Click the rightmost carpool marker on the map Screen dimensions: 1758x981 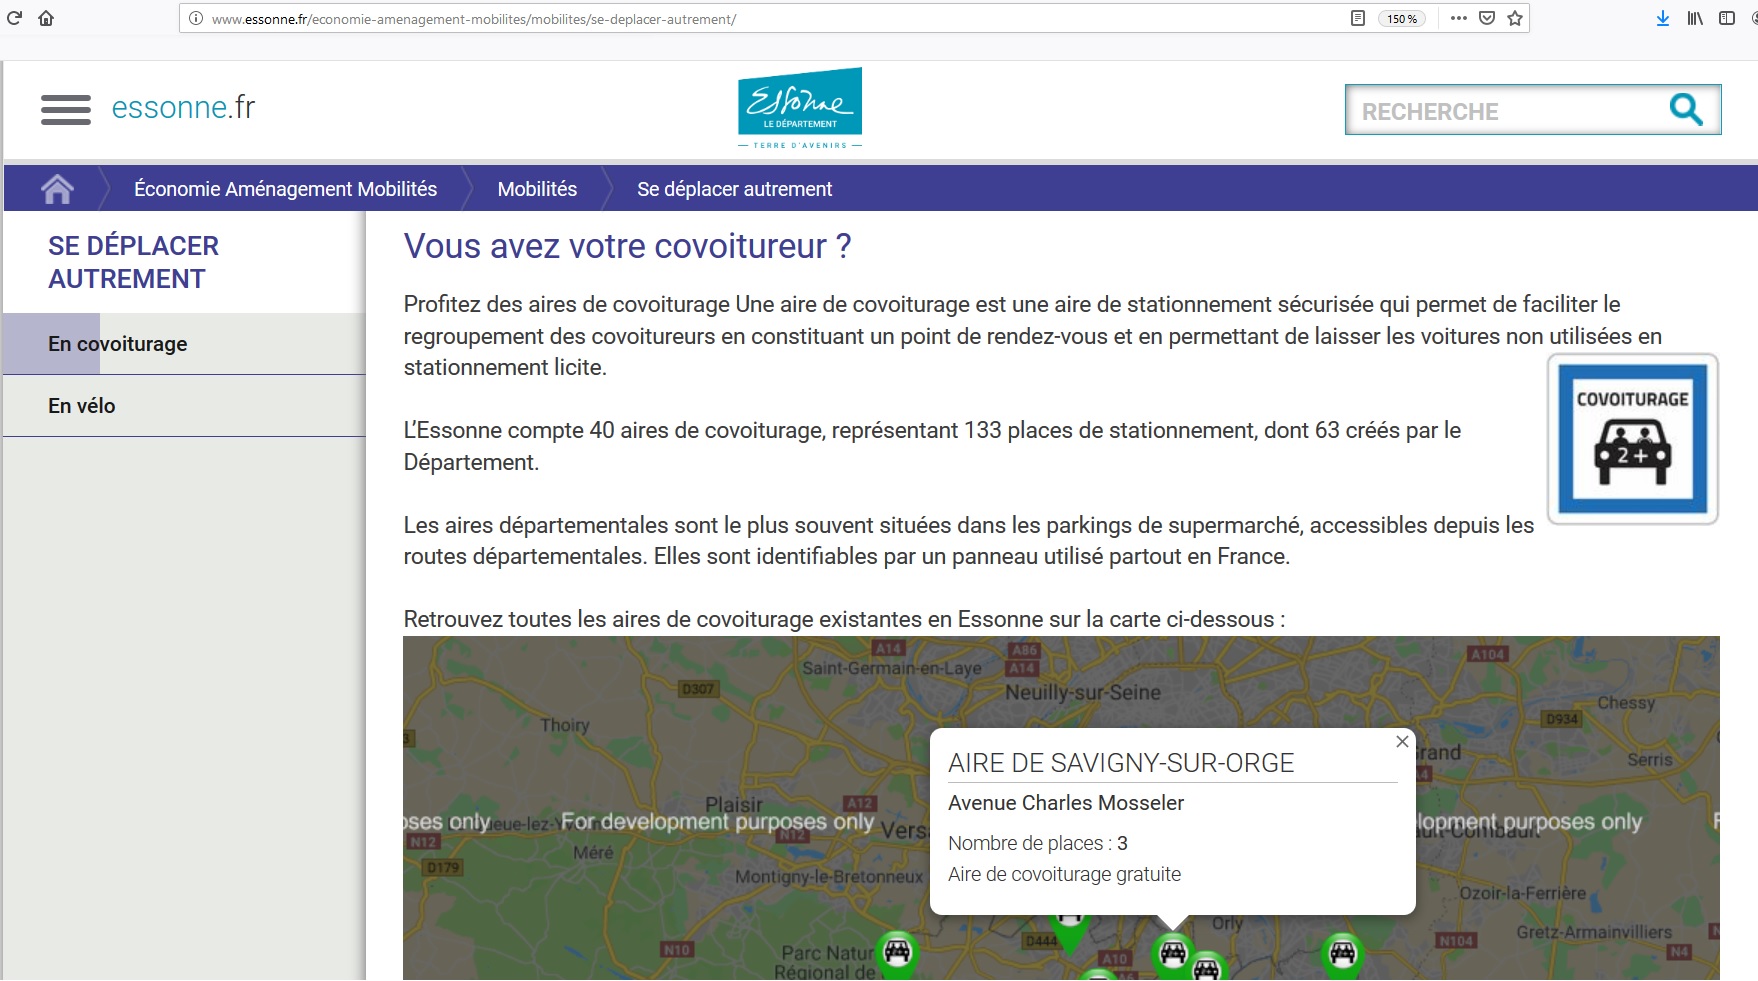pyautogui.click(x=1342, y=953)
